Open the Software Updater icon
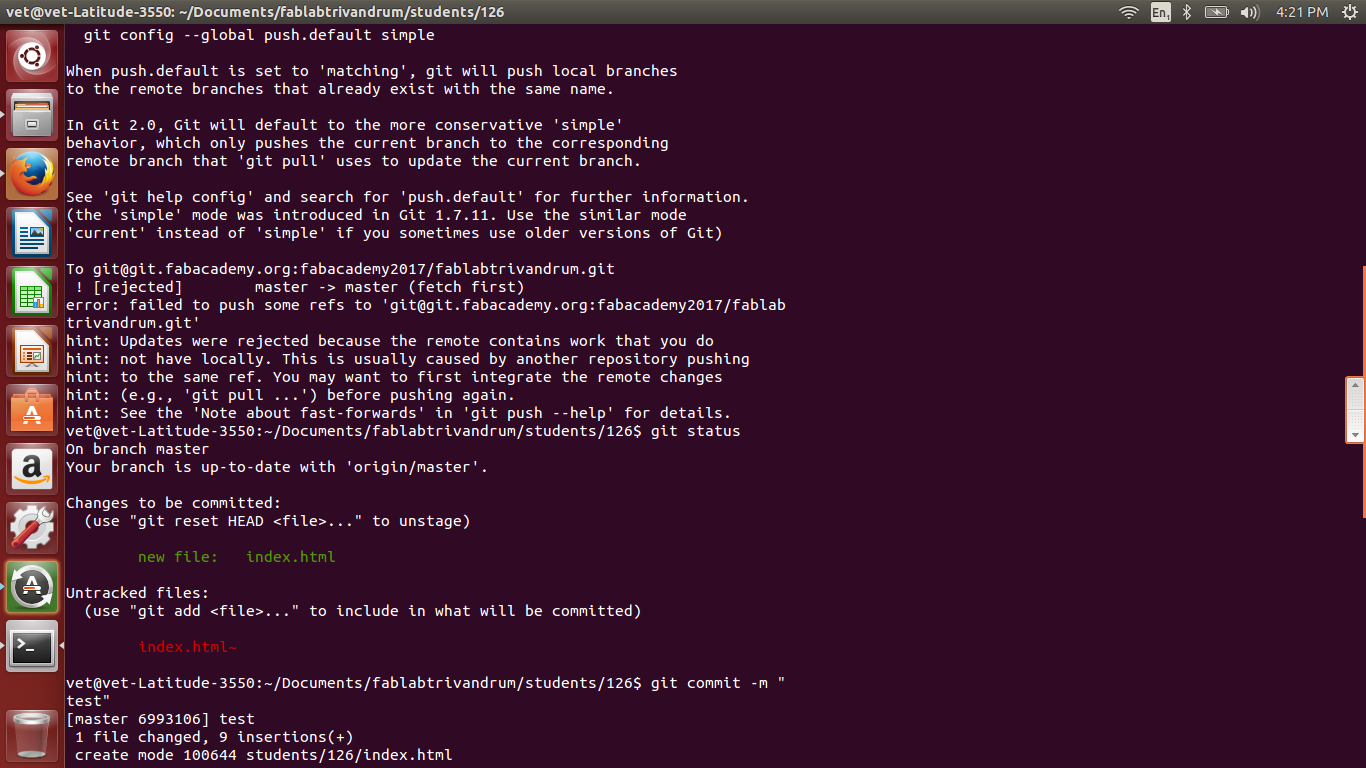 click(x=32, y=587)
